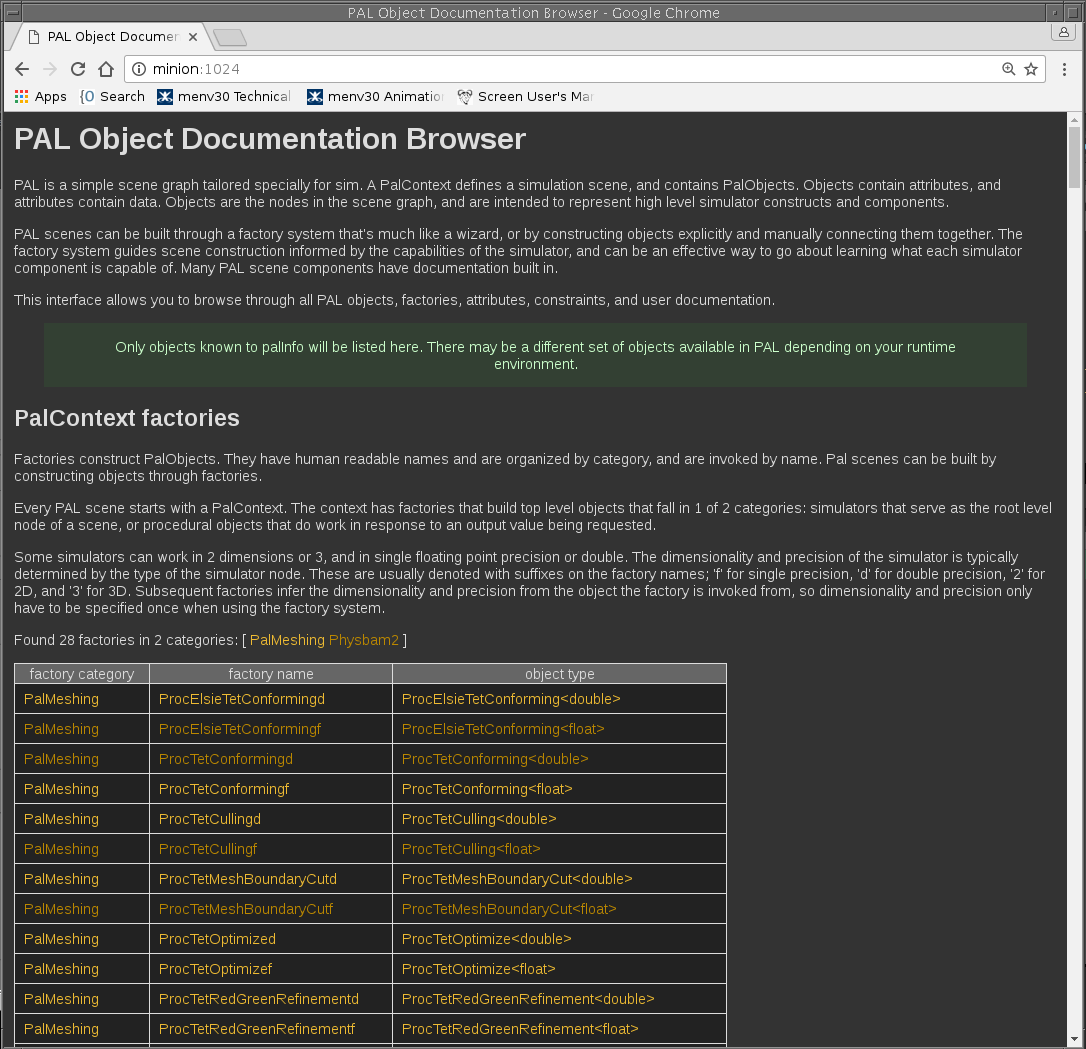Reload the page with refresh icon
Screen dimensions: 1086x1049
pos(78,69)
